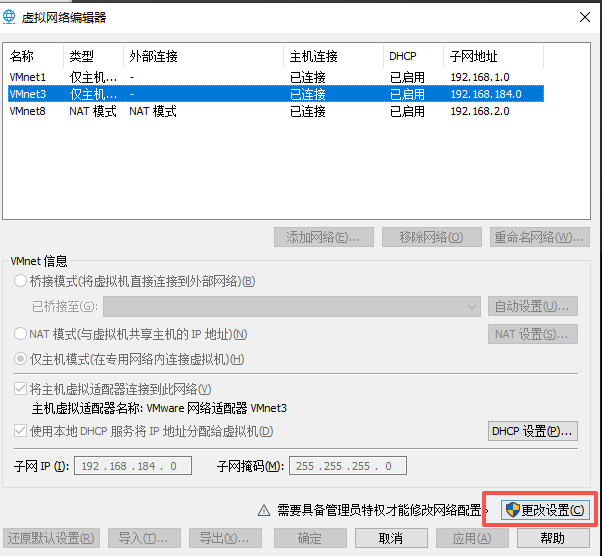
Task: Open the 已桥接至(G) dropdown
Action: 292,306
